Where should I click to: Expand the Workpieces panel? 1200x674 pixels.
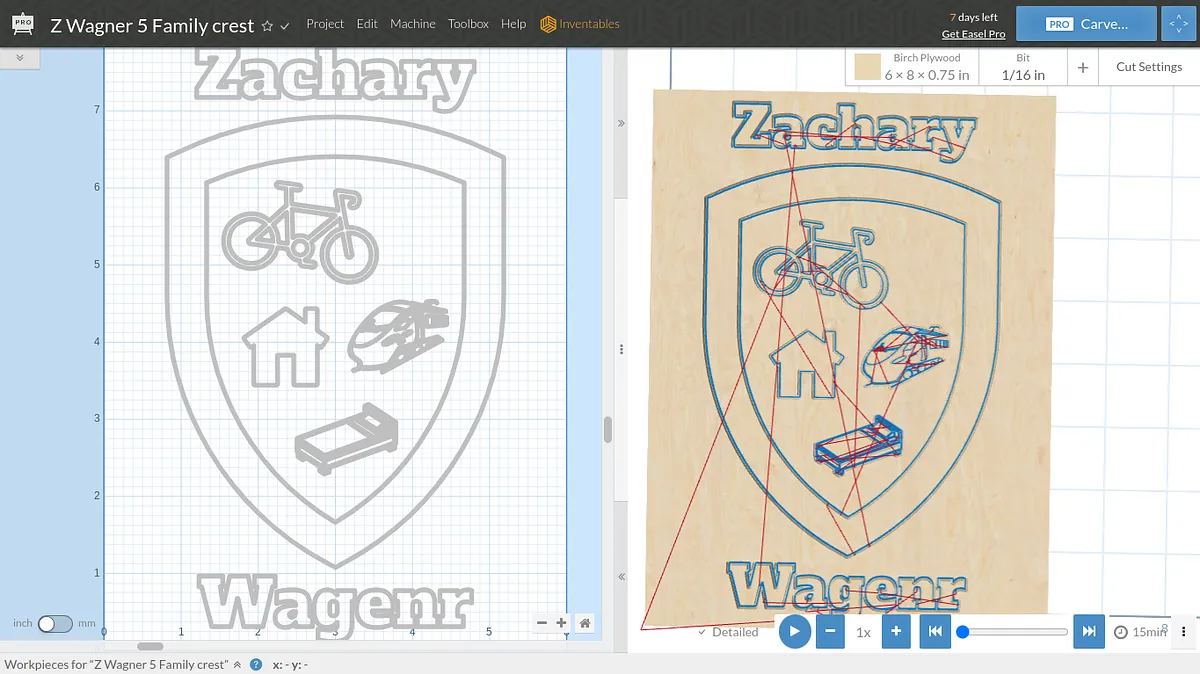click(237, 665)
